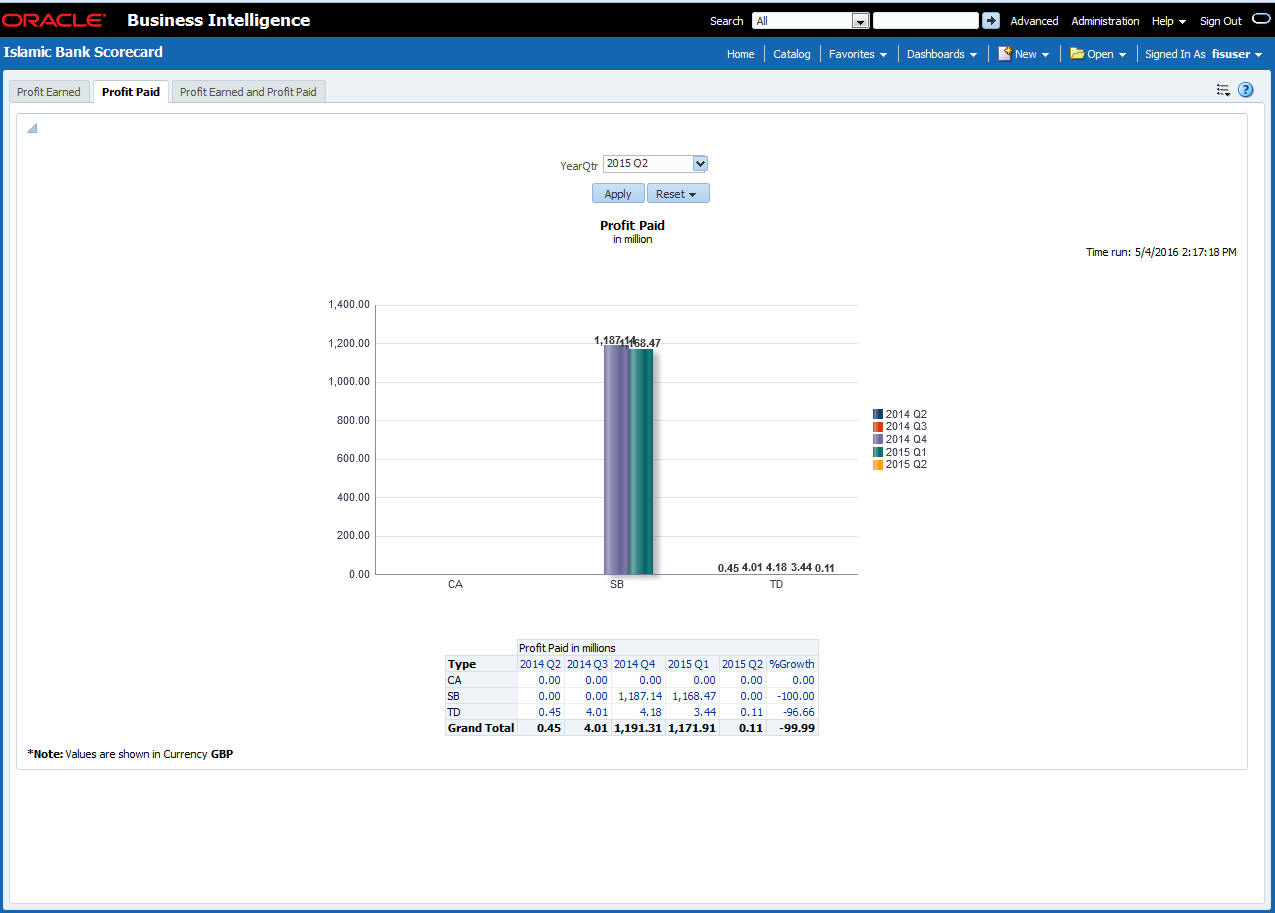
Task: Open Profit Earned and Profit Paid tab
Action: coord(248,92)
